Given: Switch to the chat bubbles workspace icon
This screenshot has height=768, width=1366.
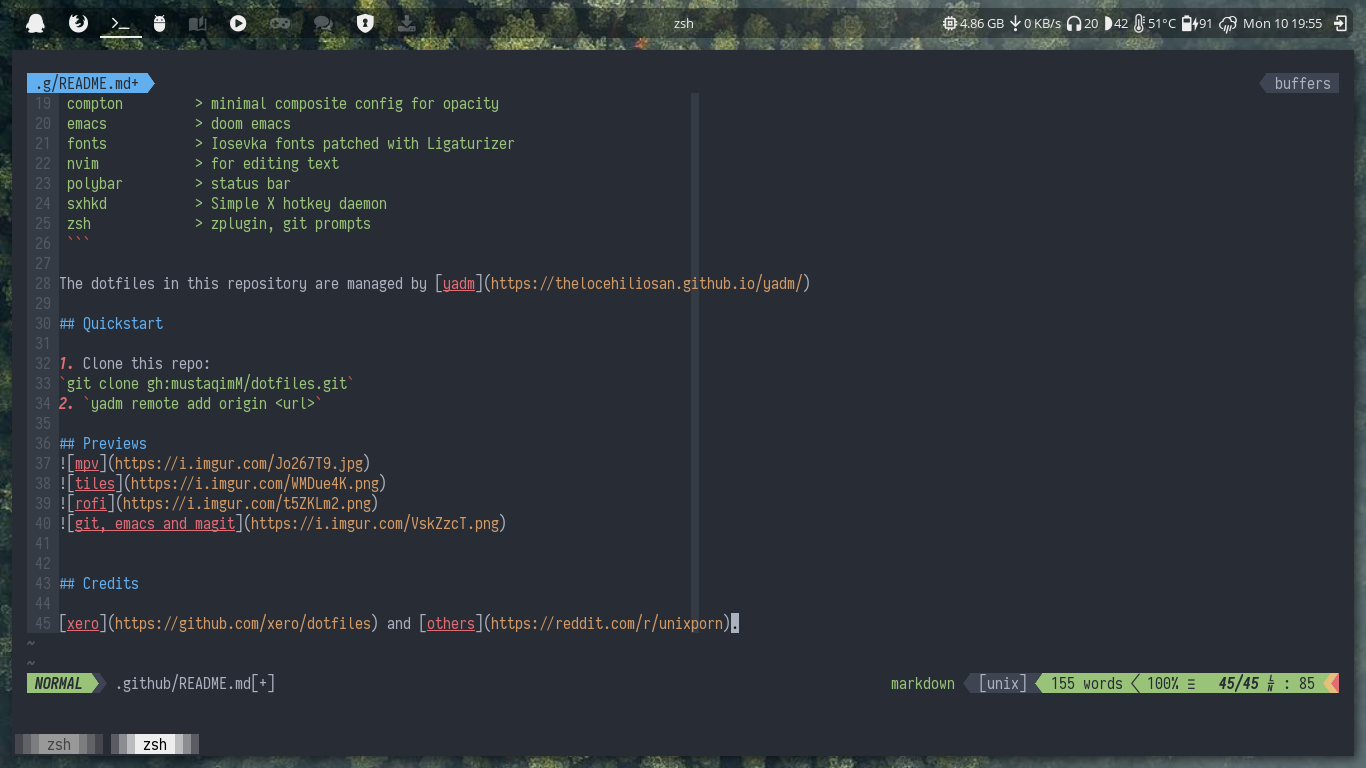Looking at the screenshot, I should [x=323, y=23].
